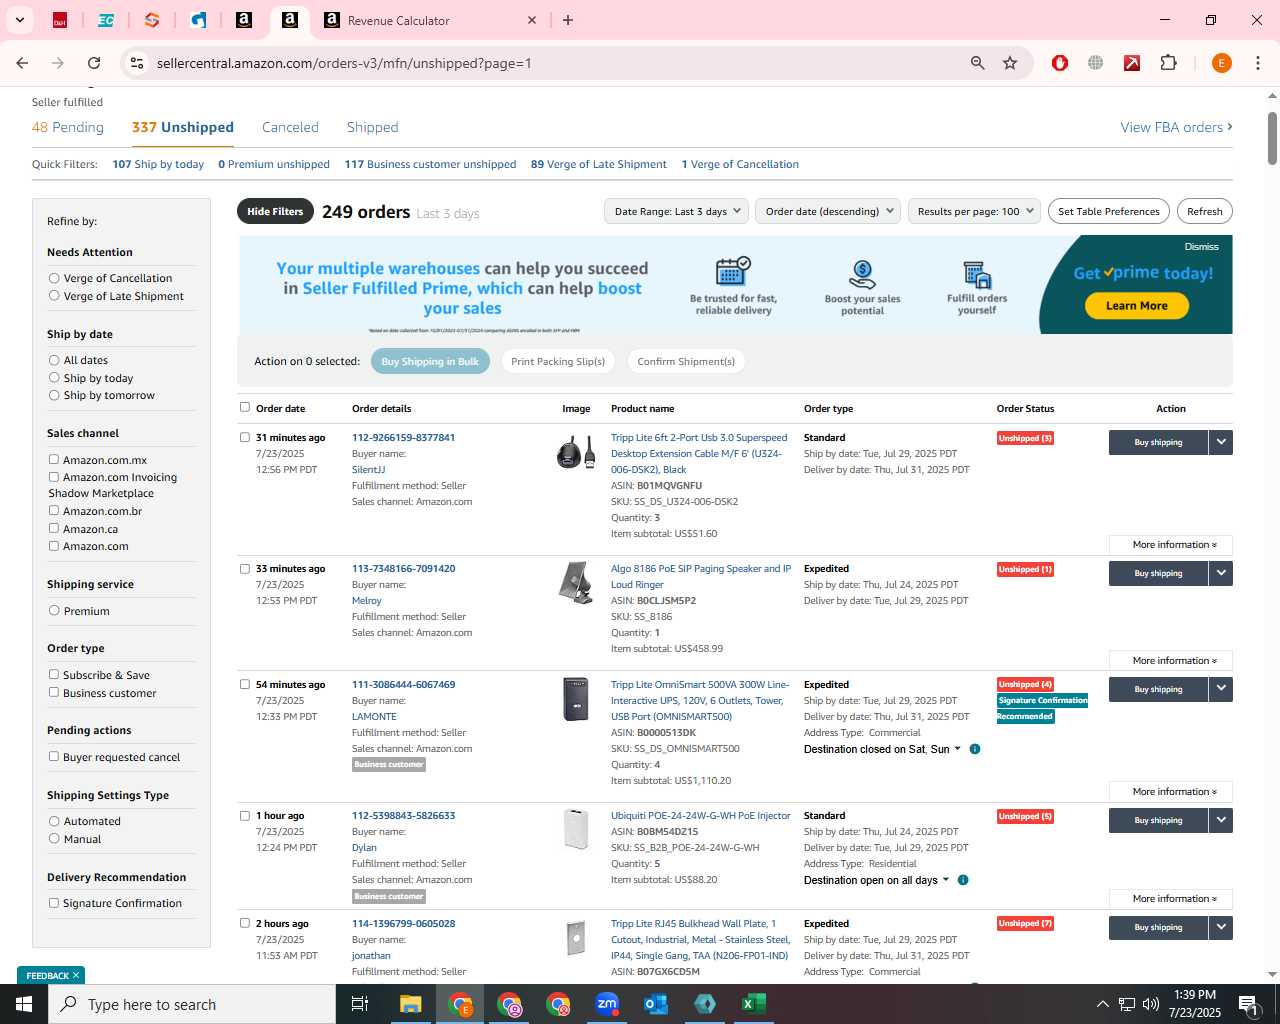Open Zoom app from taskbar
This screenshot has width=1280, height=1024.
point(607,1004)
